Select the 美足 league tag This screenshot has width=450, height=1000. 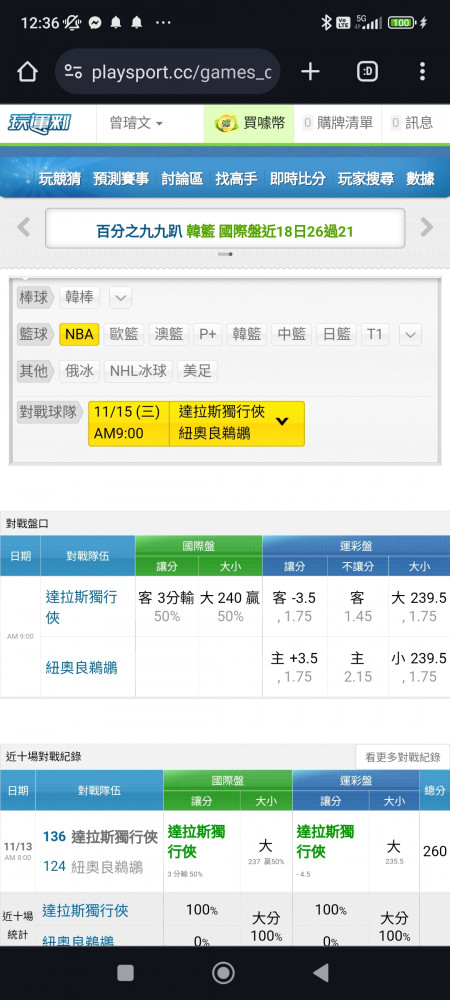pos(197,371)
